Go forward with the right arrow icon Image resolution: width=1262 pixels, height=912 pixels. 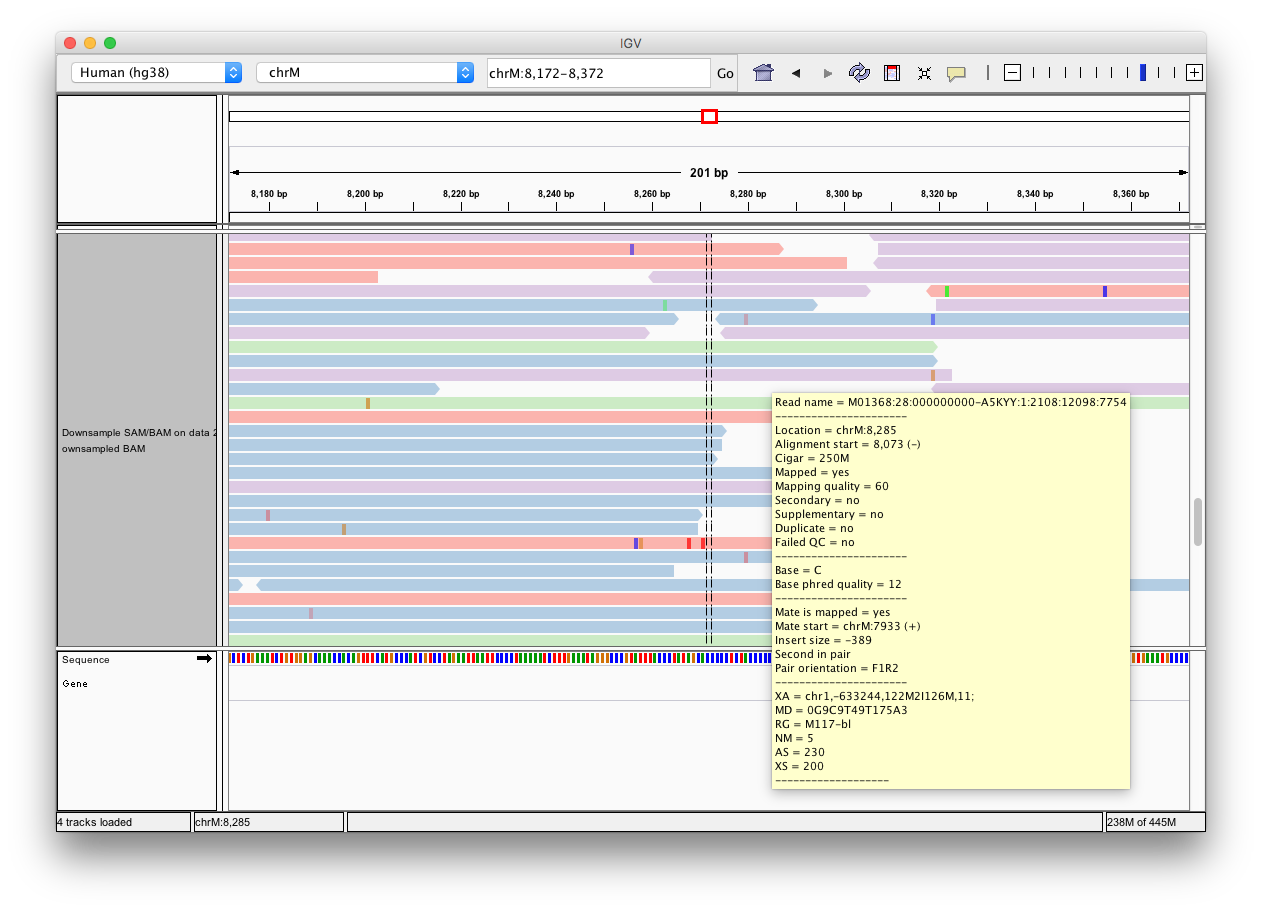click(827, 73)
